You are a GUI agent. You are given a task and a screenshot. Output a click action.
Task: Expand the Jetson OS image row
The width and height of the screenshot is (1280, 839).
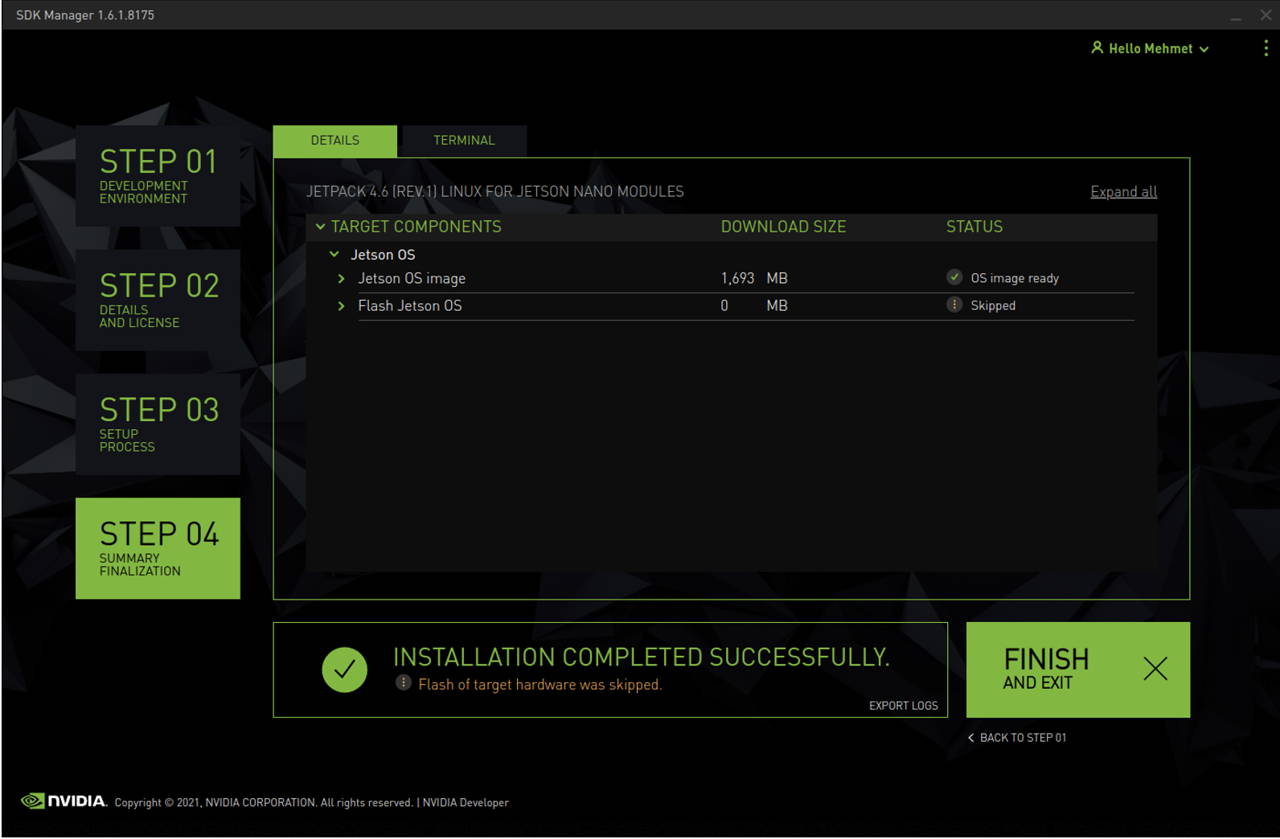click(x=343, y=278)
